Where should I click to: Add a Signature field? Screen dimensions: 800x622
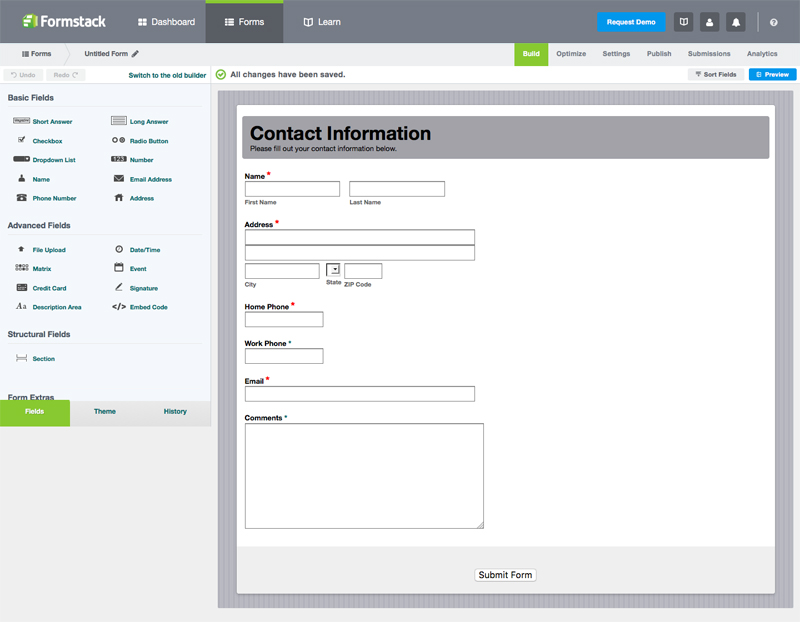click(x=136, y=288)
